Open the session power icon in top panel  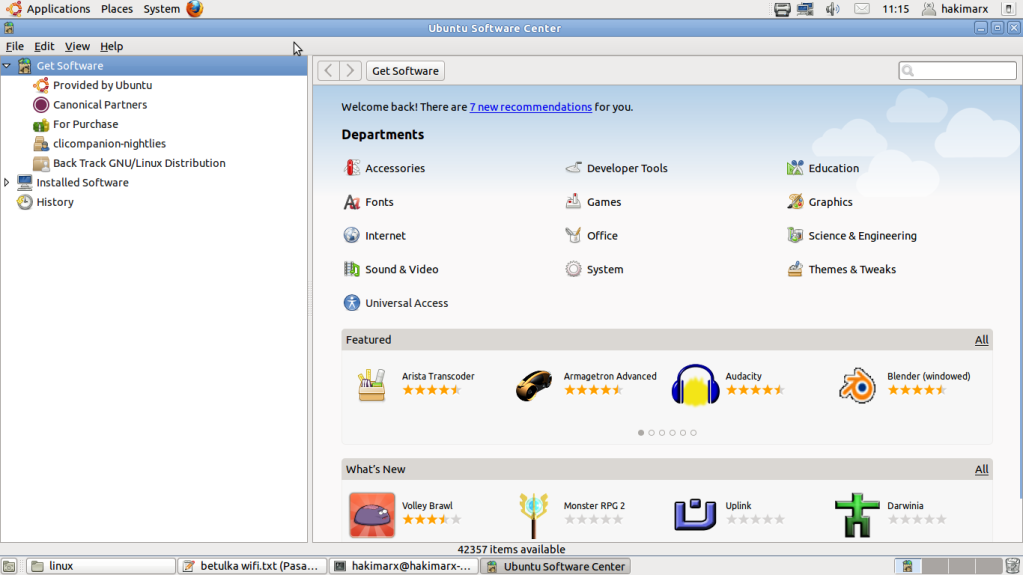(x=1009, y=9)
